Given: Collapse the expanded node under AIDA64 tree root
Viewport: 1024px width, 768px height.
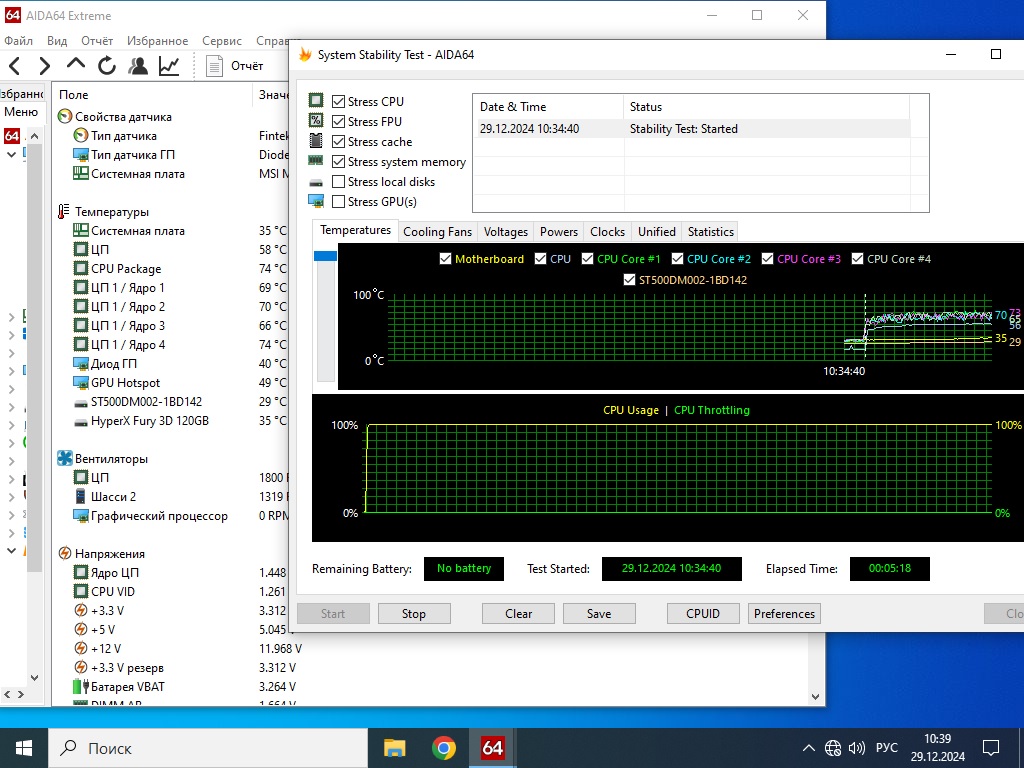Looking at the screenshot, I should 11,155.
